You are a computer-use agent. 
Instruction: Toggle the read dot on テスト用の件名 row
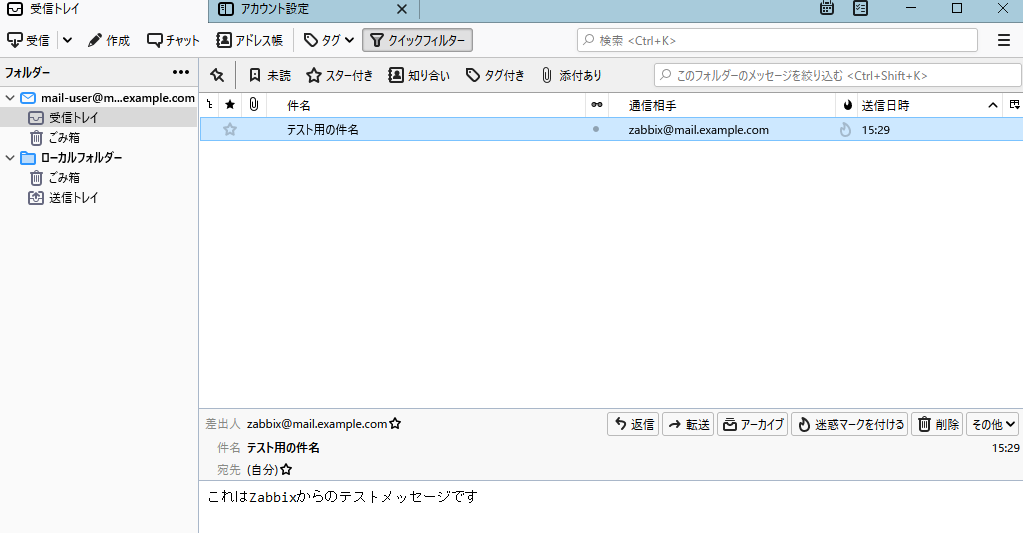596,129
